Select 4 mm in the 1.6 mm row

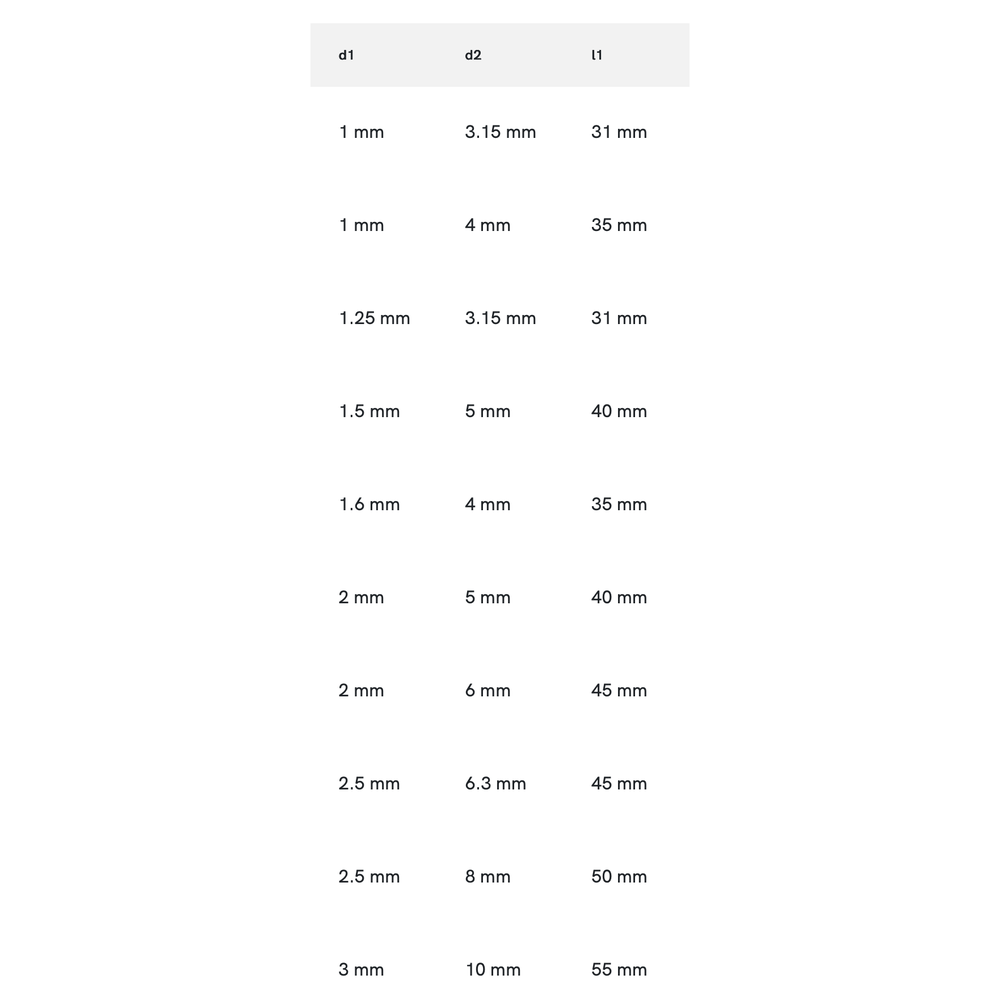tap(487, 504)
